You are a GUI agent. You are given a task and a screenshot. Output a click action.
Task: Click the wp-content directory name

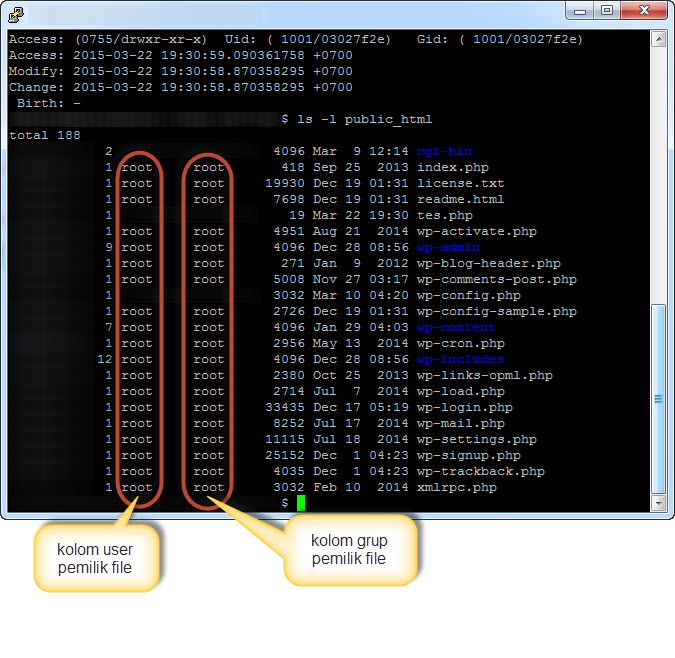pyautogui.click(x=456, y=327)
